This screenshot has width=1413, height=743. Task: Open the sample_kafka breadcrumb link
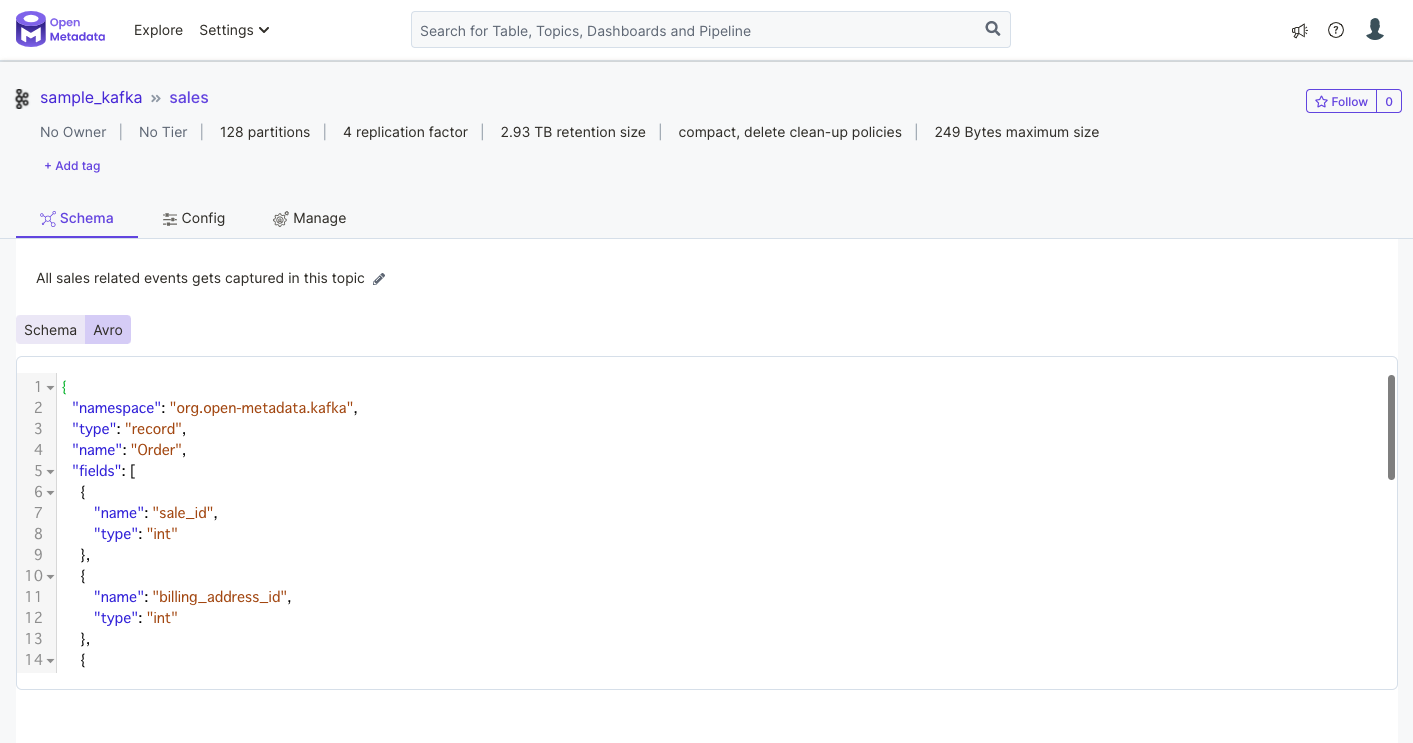tap(91, 98)
